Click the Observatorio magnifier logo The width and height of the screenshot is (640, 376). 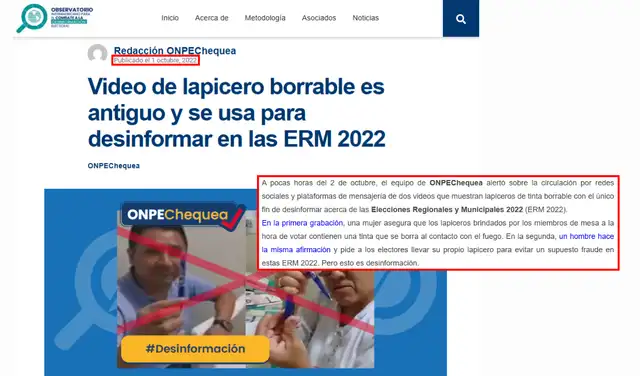tap(32, 18)
